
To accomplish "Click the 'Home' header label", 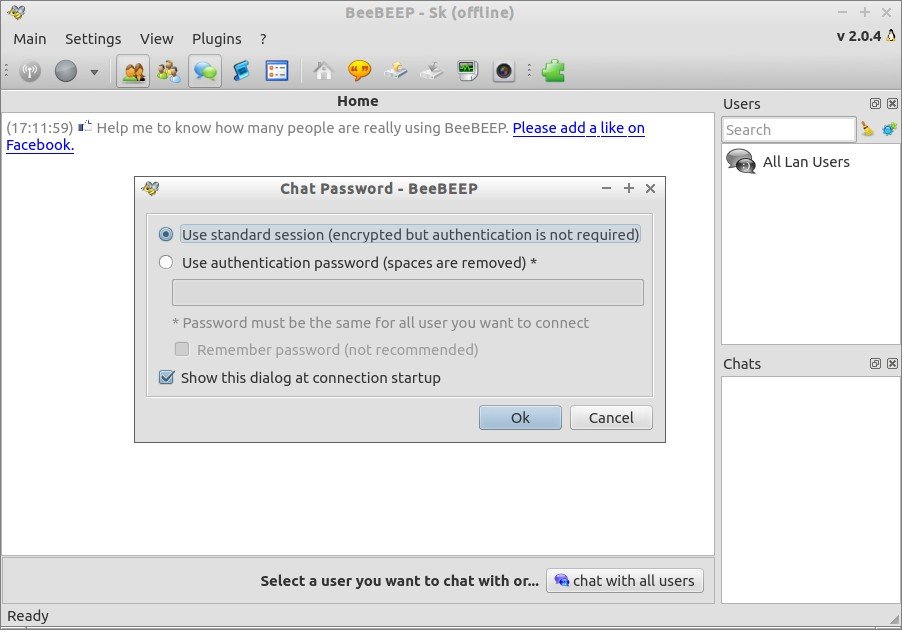I will 358,101.
